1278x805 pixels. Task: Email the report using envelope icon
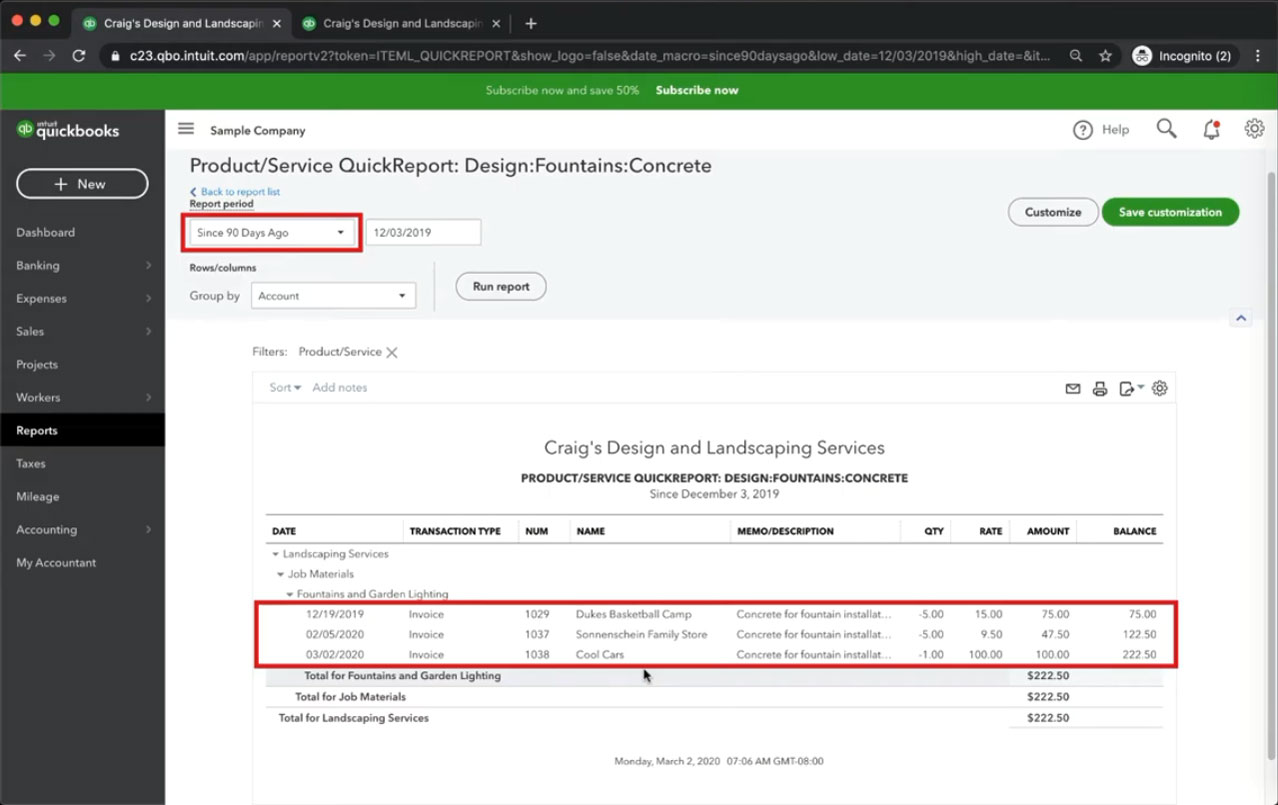coord(1073,389)
